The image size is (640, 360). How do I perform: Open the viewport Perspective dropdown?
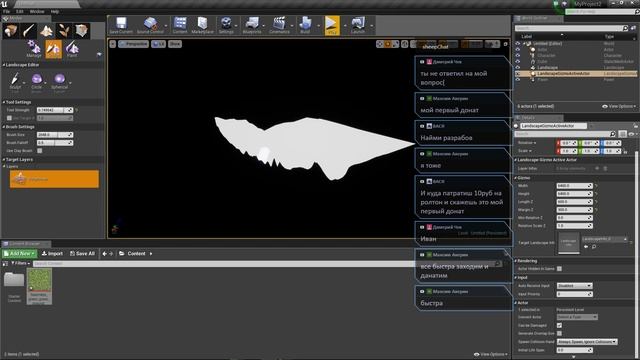coord(133,44)
